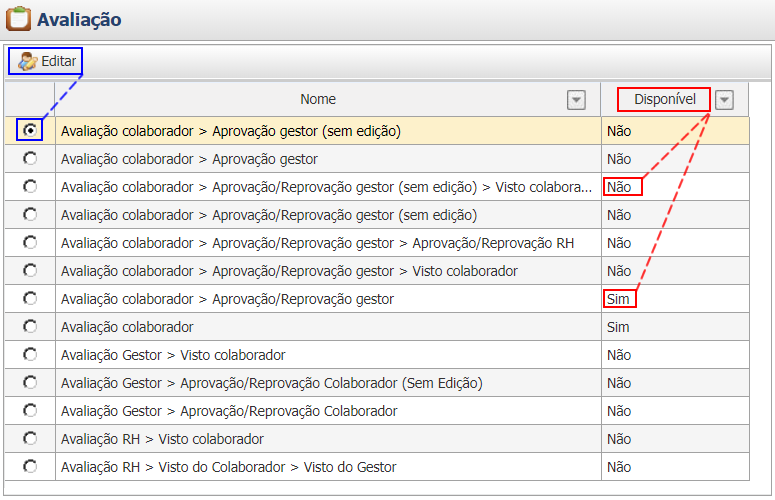Viewport: 775px width, 500px height.
Task: Select radio for plain 'Avaliação colaborador' row
Action: coord(30,326)
